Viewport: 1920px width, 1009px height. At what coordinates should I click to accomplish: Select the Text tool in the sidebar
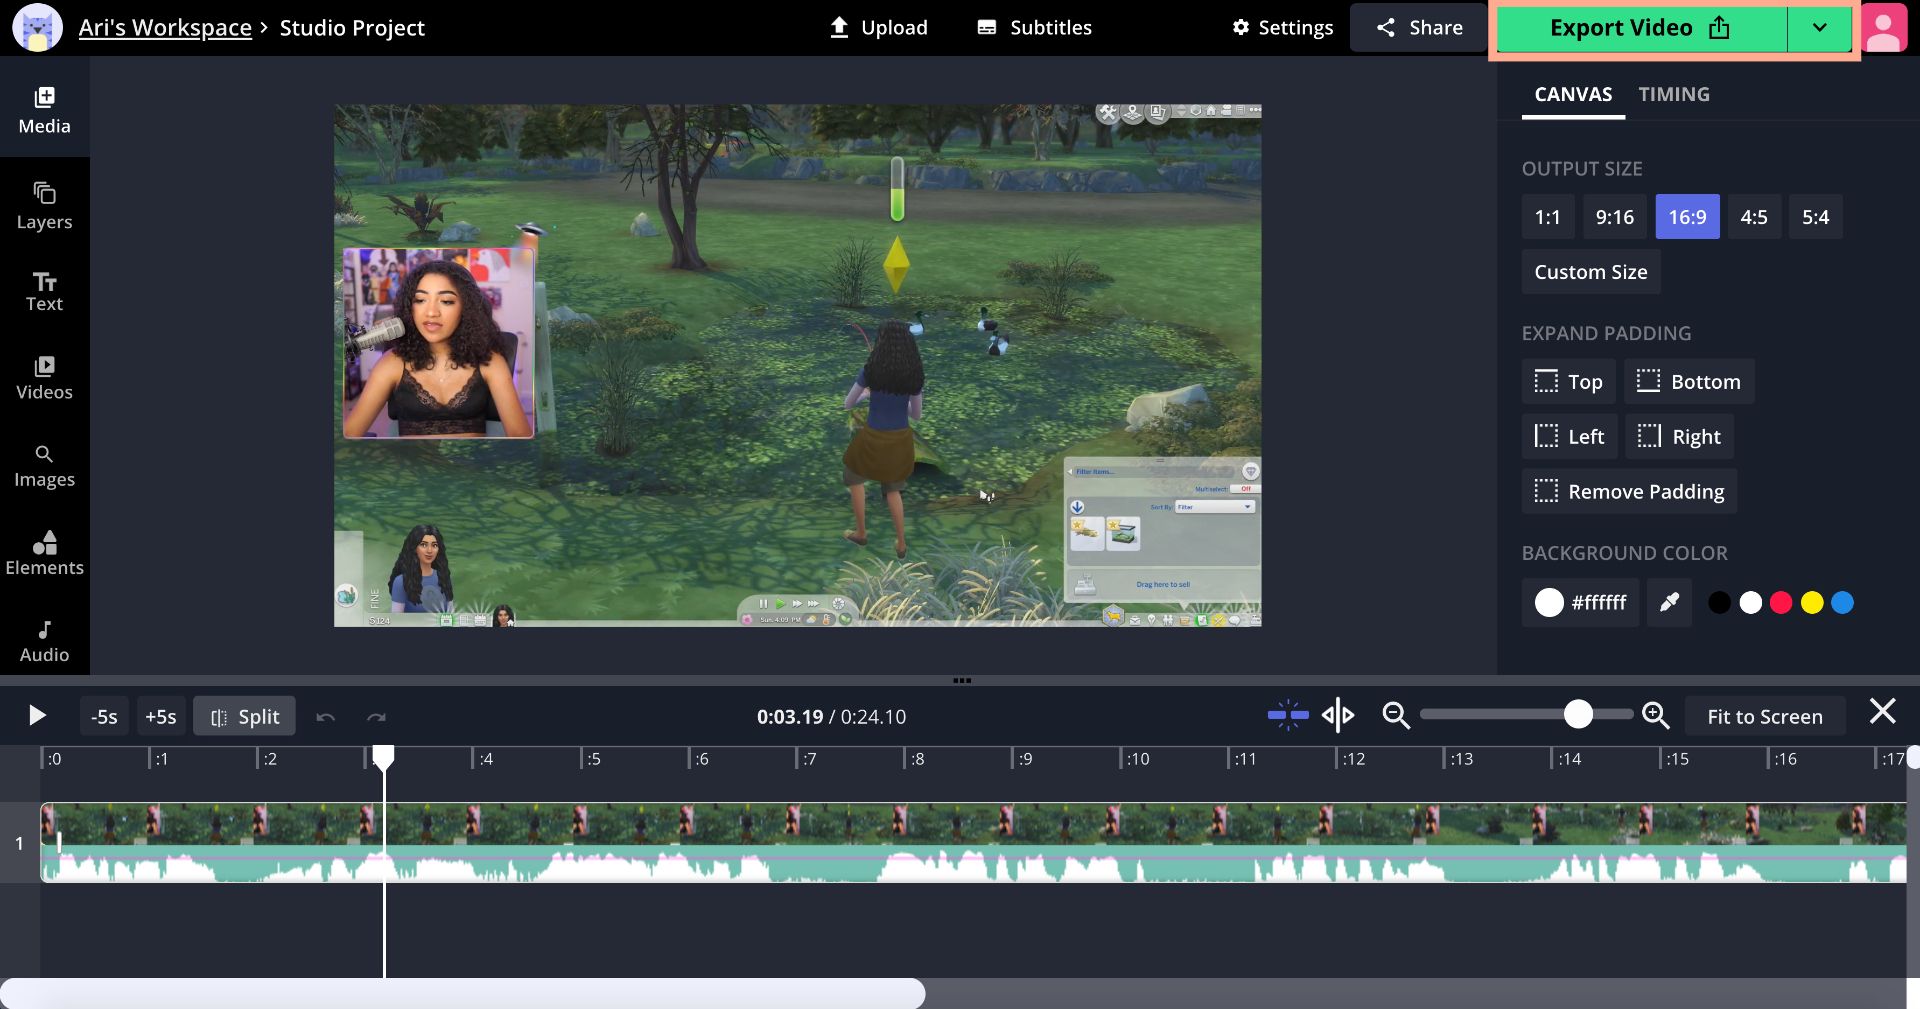44,292
